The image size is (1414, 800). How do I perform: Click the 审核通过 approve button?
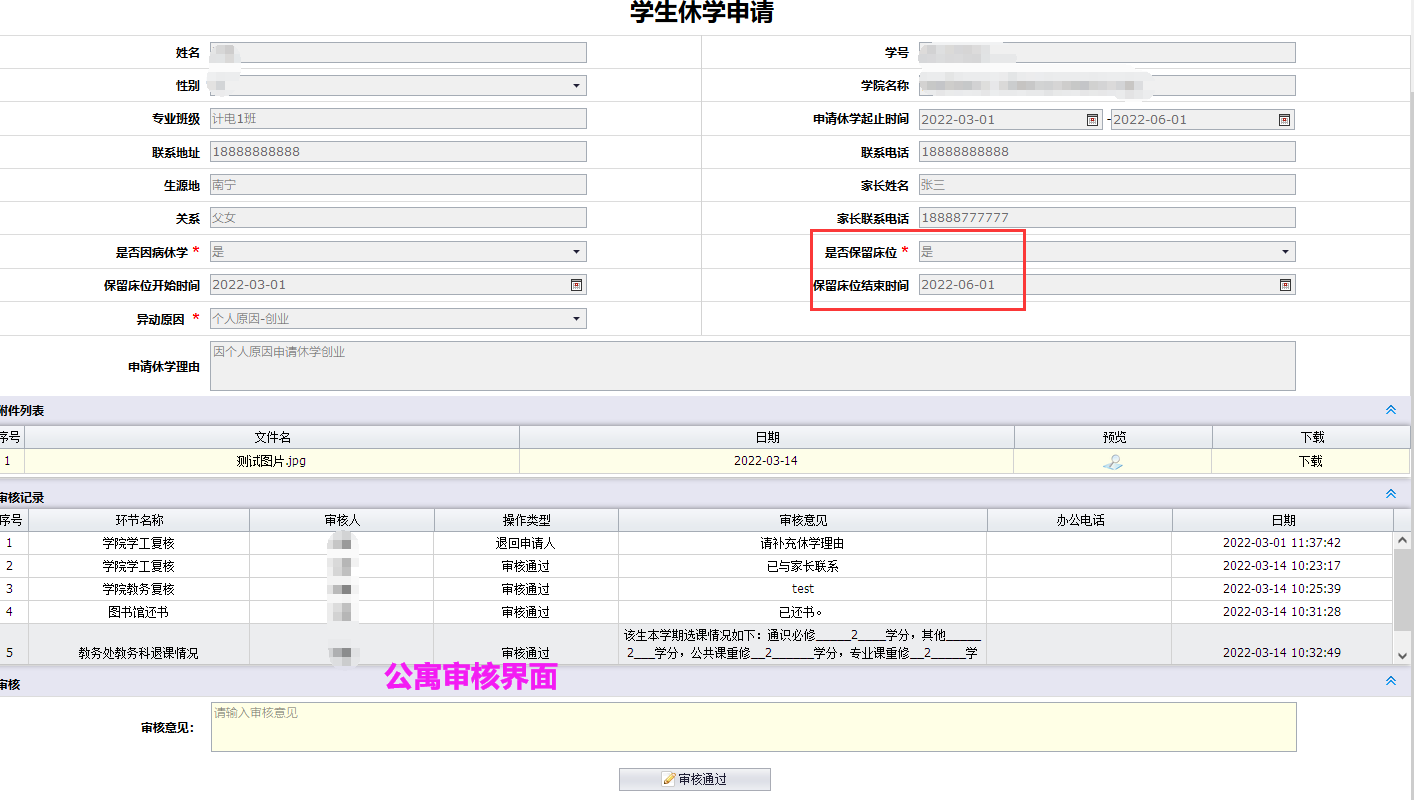695,779
